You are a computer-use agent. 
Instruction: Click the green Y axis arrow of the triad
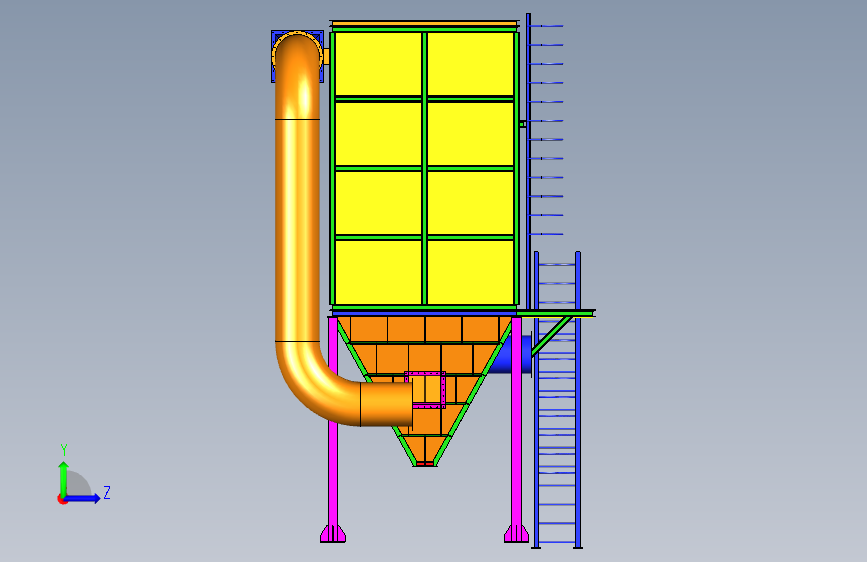[64, 478]
